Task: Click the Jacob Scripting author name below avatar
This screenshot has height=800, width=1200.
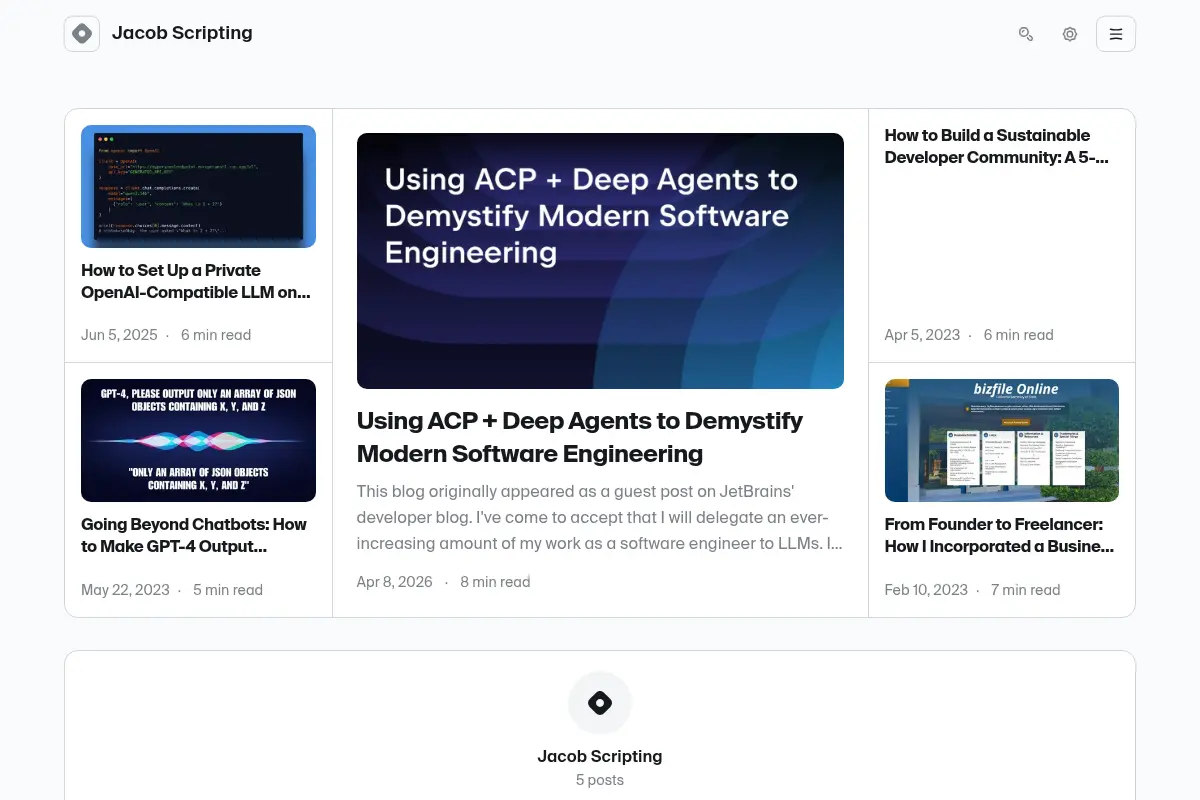Action: 600,756
